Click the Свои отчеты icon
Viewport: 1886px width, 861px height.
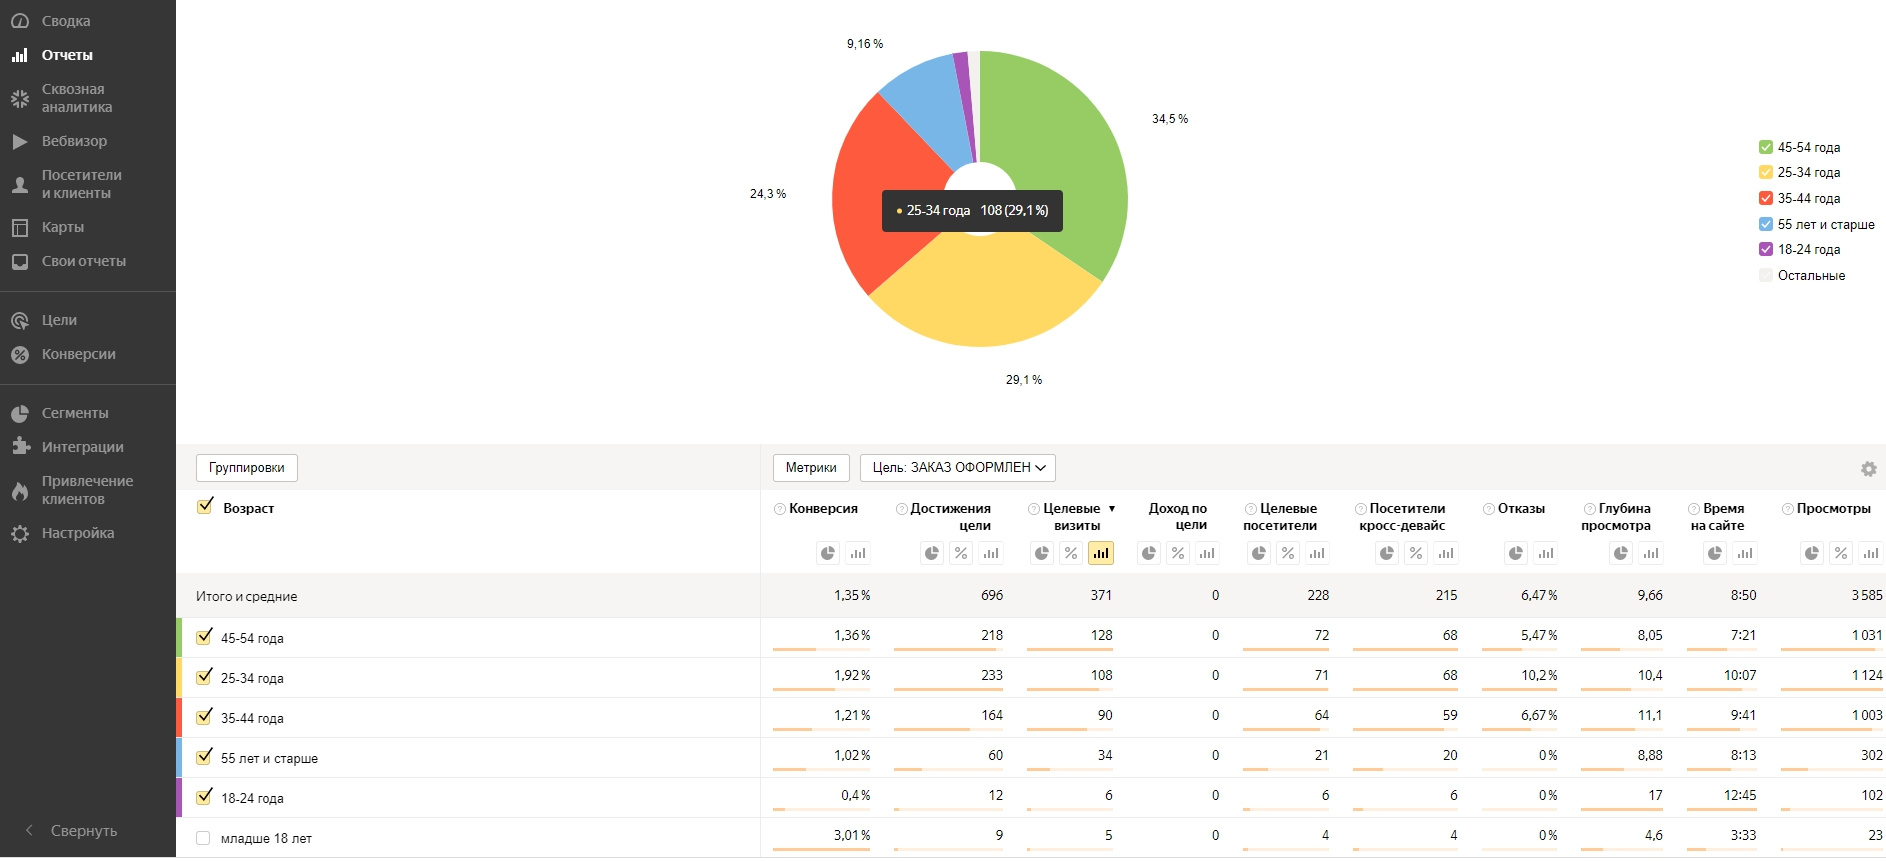click(20, 261)
